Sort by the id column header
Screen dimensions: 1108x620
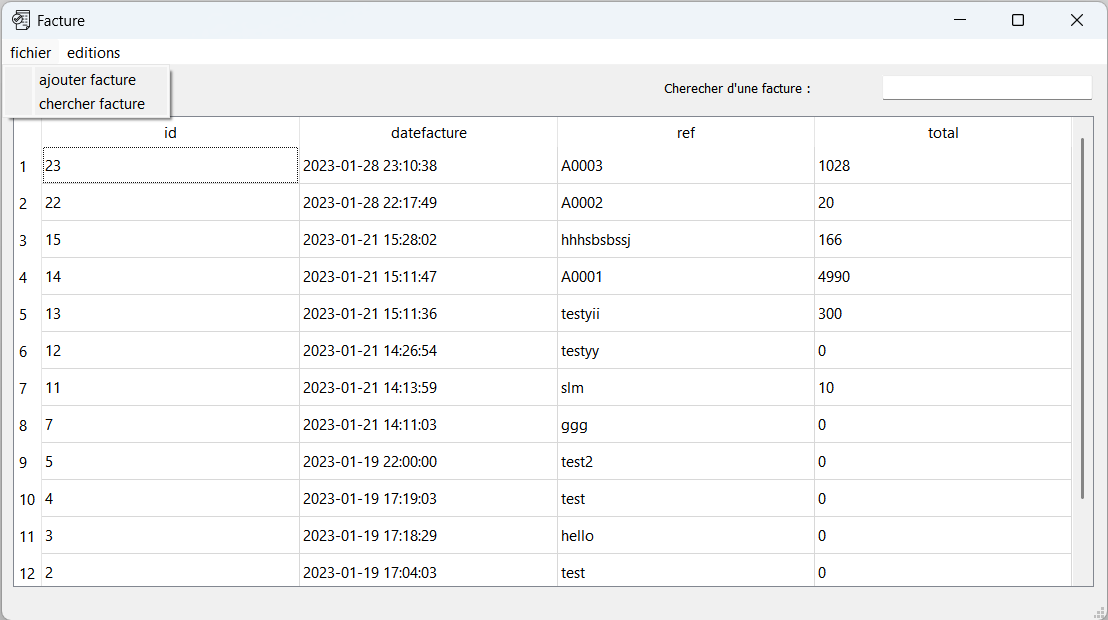[170, 133]
